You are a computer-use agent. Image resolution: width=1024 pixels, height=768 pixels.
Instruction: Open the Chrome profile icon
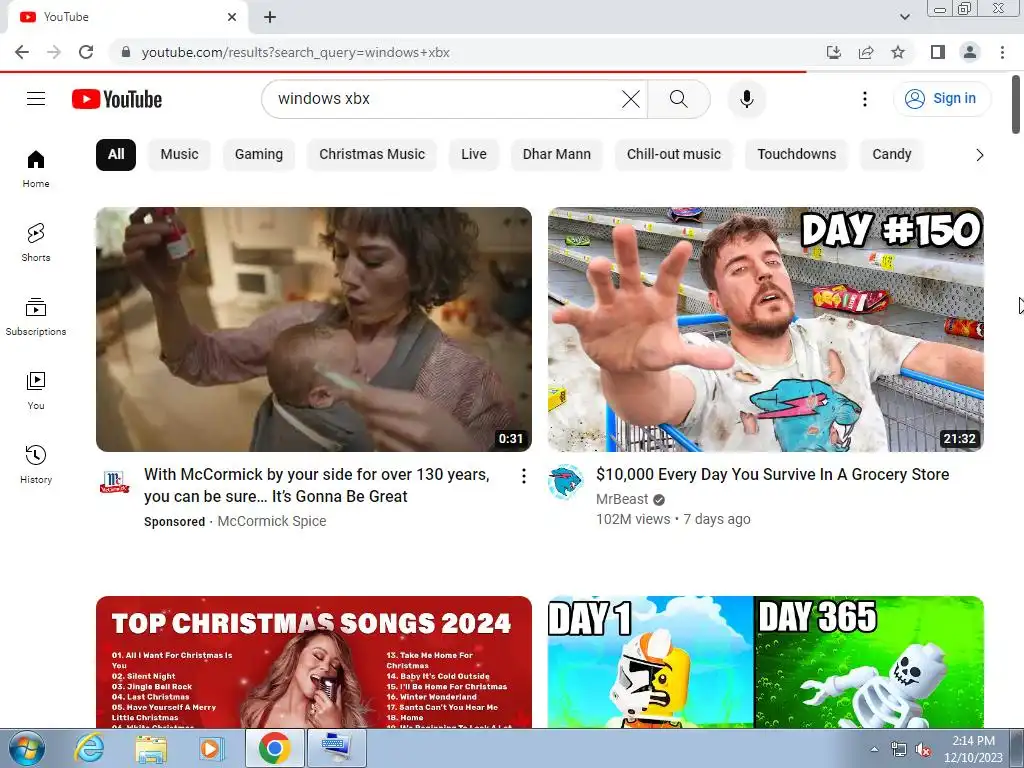970,52
